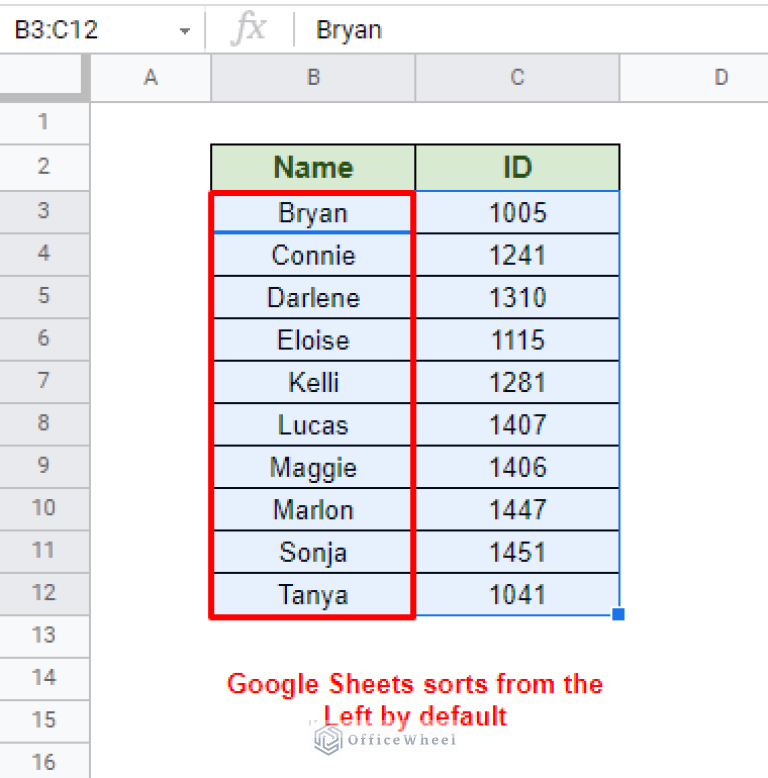Select the row 16 header
Viewport: 768px width, 778px height.
[43, 762]
